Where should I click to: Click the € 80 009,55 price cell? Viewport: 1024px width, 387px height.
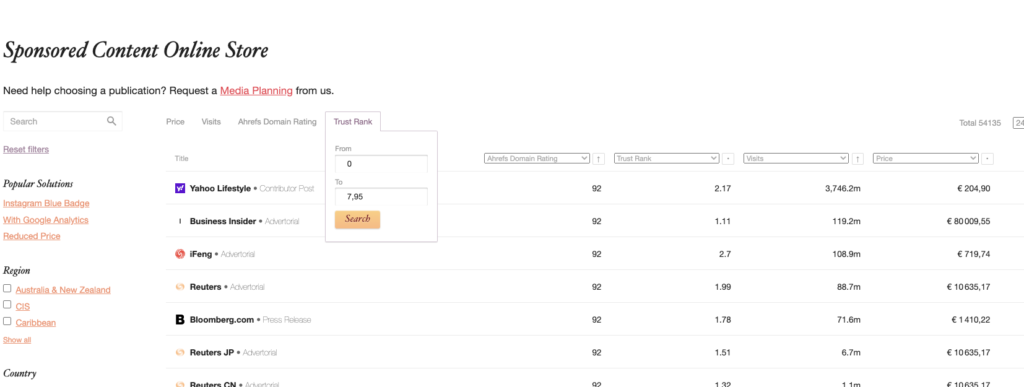click(968, 221)
